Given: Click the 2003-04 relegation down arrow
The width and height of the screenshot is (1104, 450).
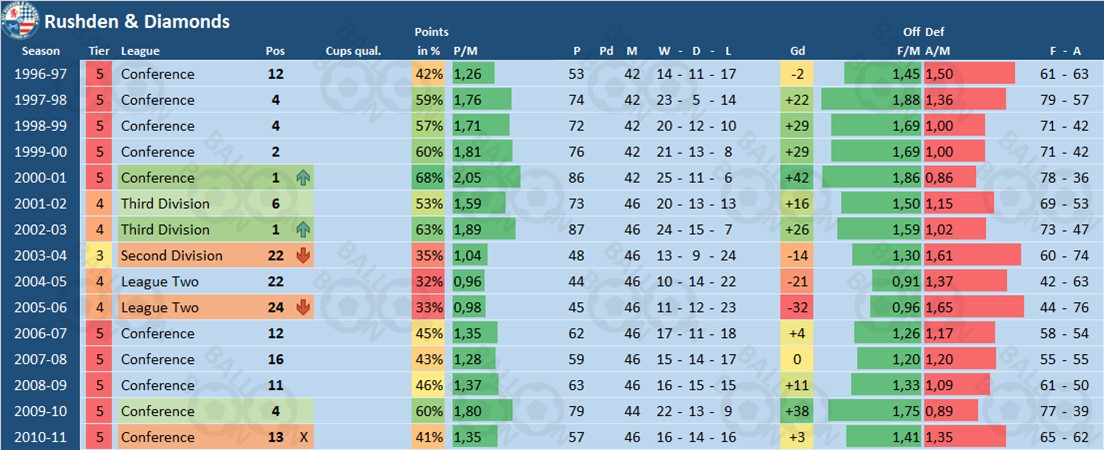Looking at the screenshot, I should pos(303,256).
